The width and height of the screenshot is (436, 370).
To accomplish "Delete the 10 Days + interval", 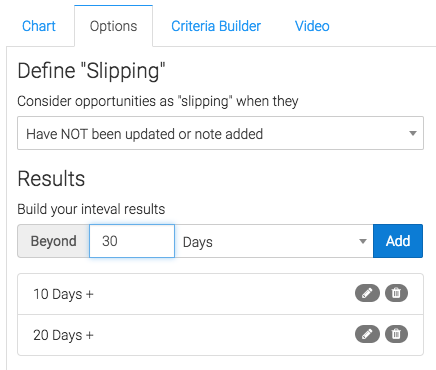I will tap(396, 293).
